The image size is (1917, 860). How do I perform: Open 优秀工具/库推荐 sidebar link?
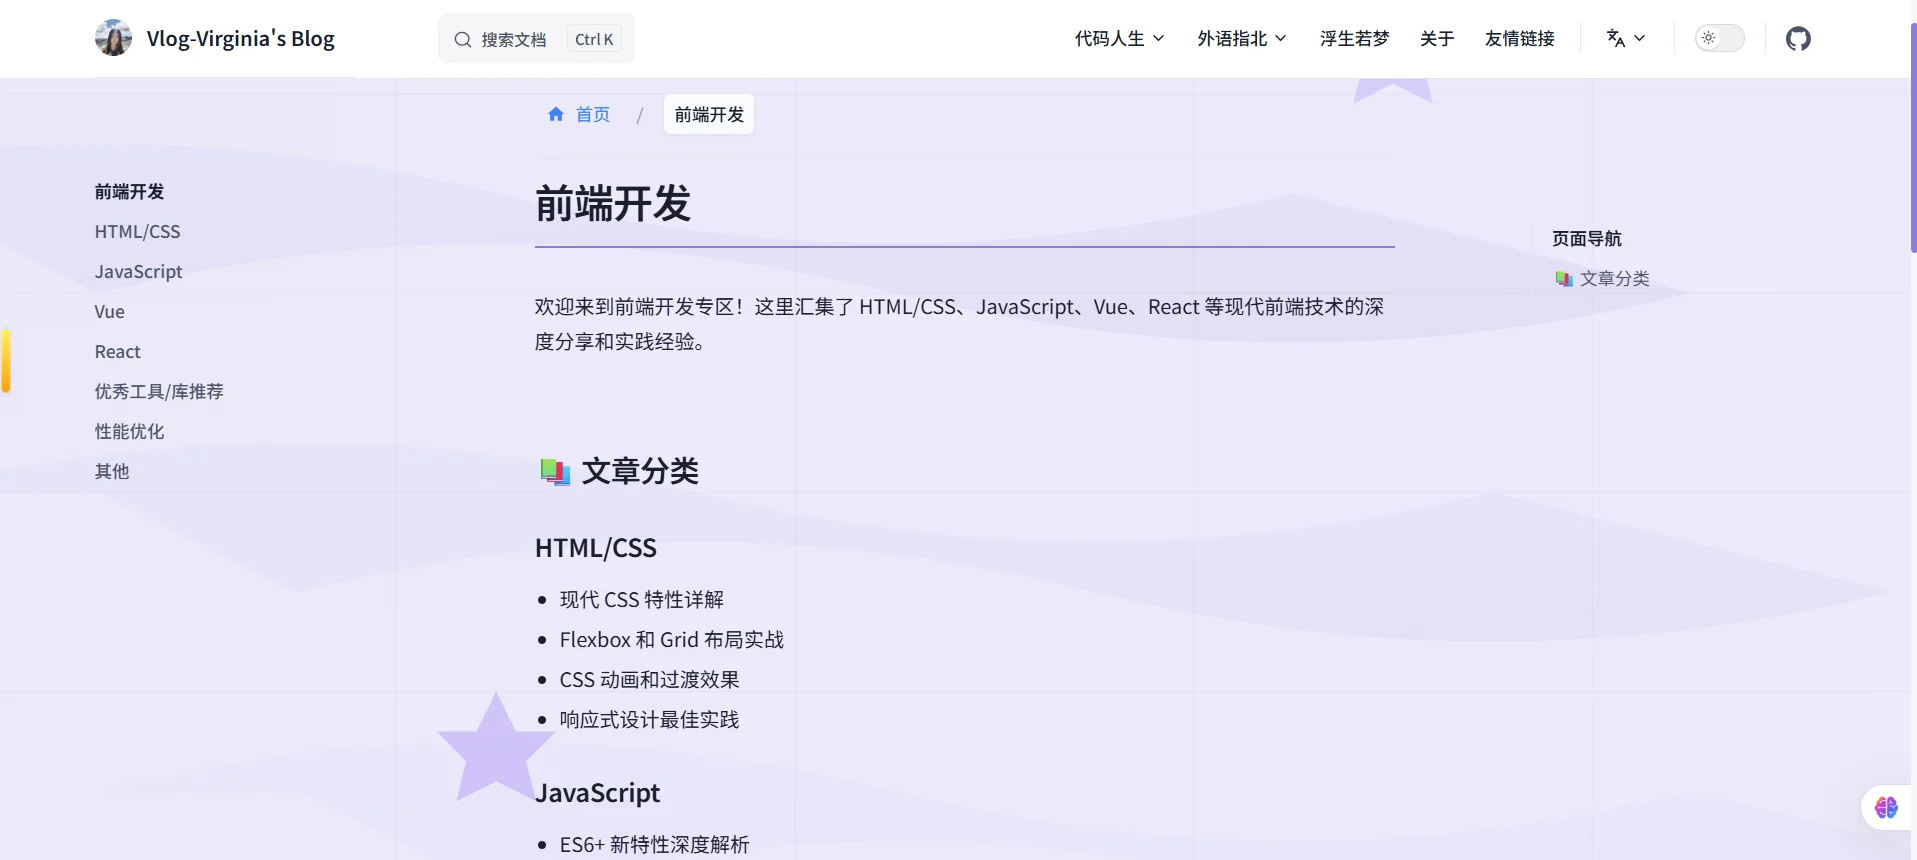[x=159, y=392]
